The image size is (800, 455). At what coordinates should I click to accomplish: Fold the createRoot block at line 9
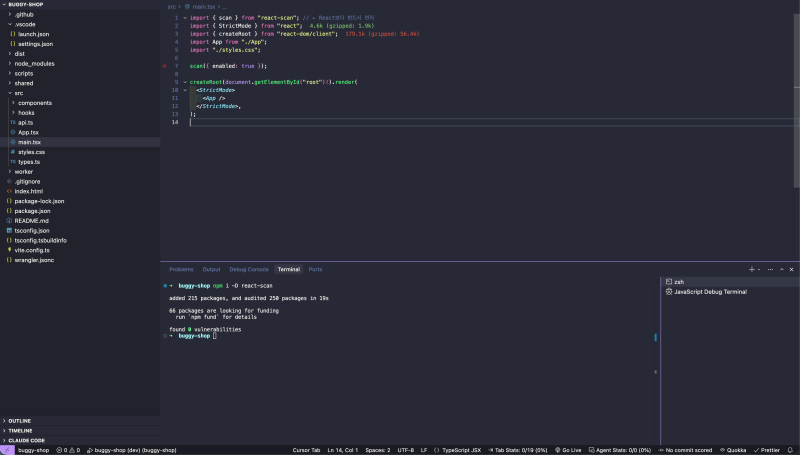(185, 82)
